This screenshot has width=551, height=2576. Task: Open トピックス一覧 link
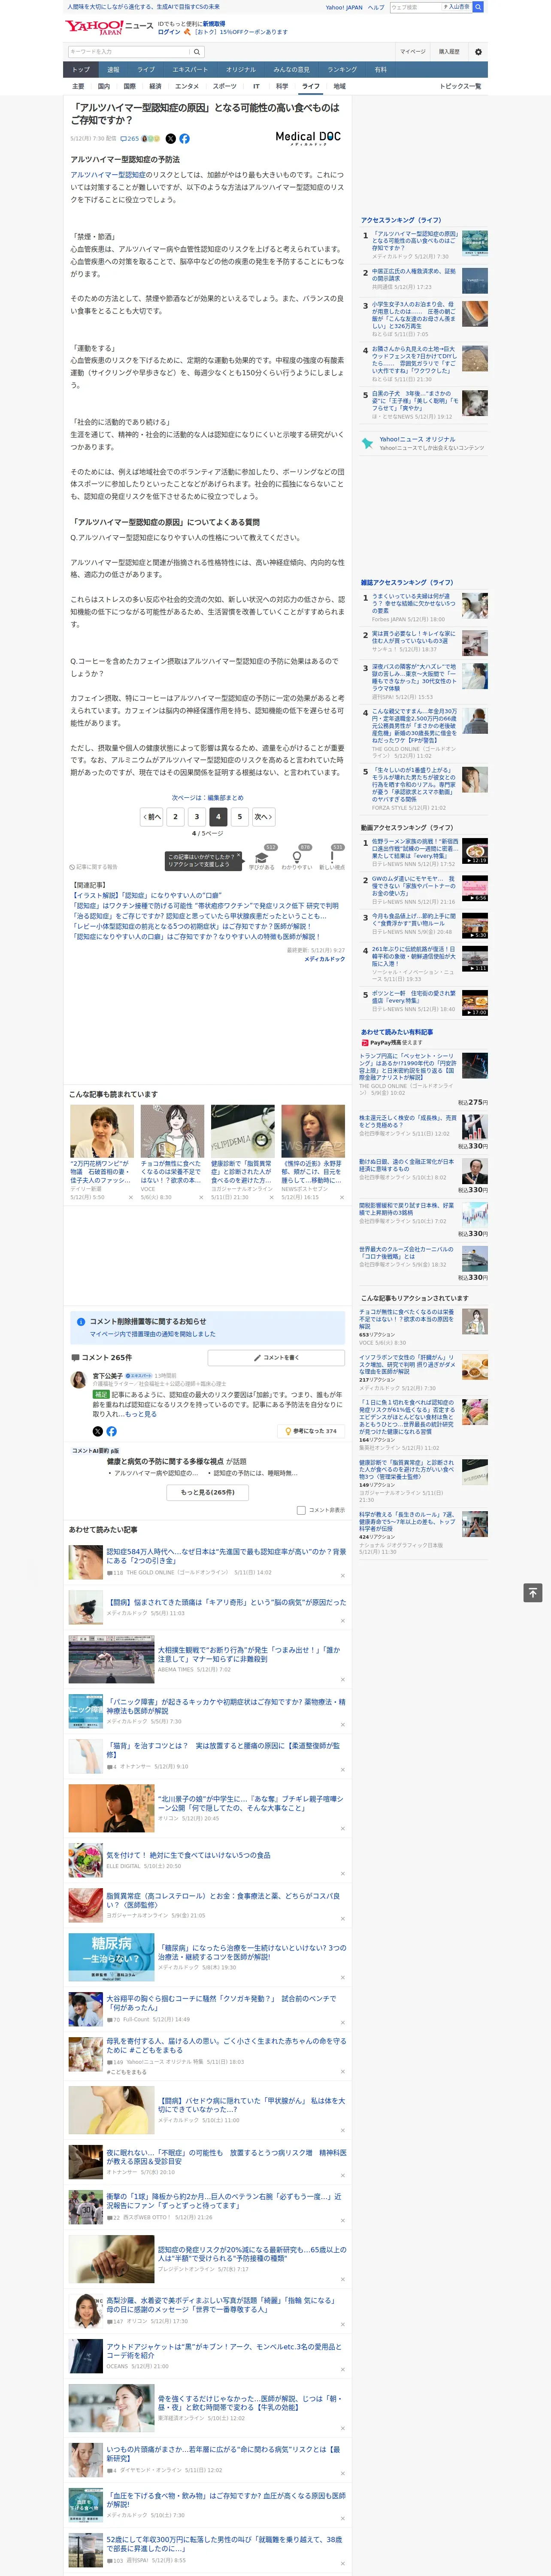[460, 86]
